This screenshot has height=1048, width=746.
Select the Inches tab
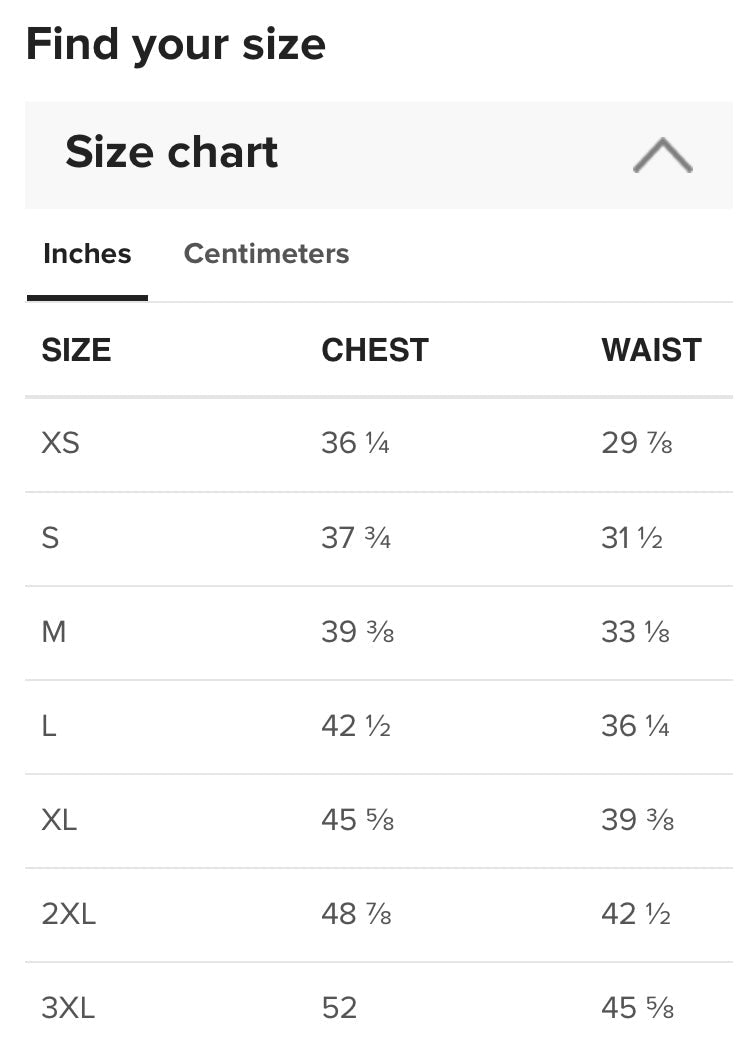point(87,254)
